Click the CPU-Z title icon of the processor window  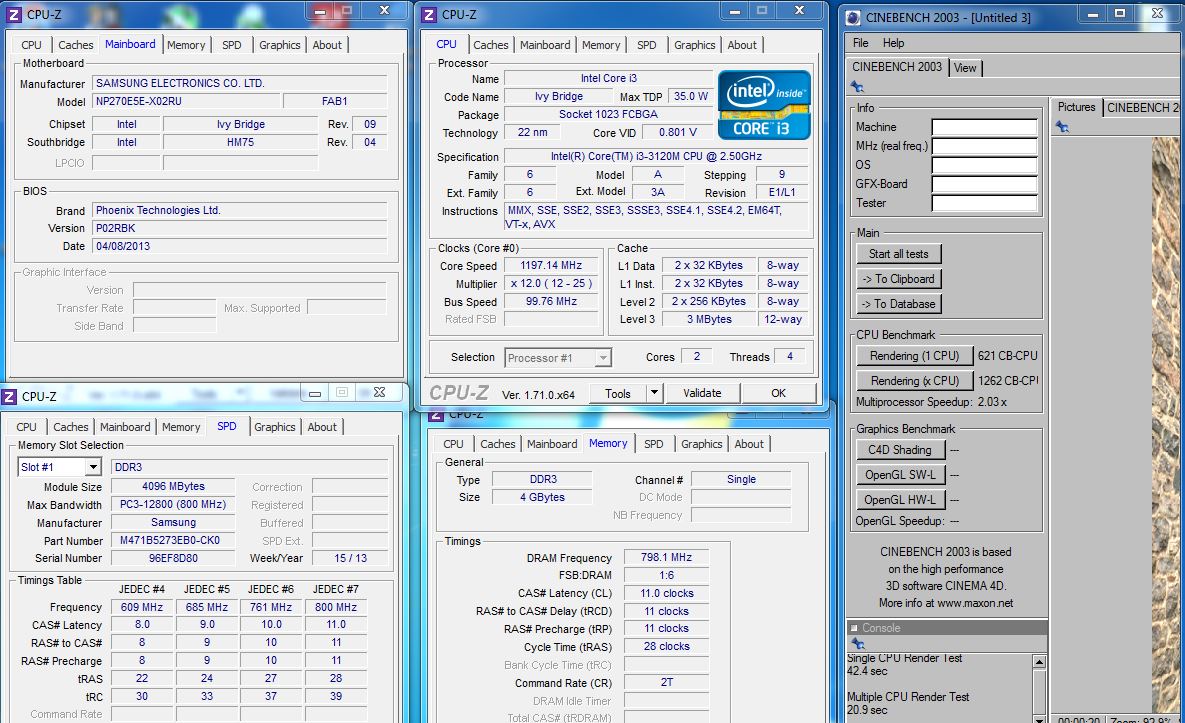coord(429,14)
